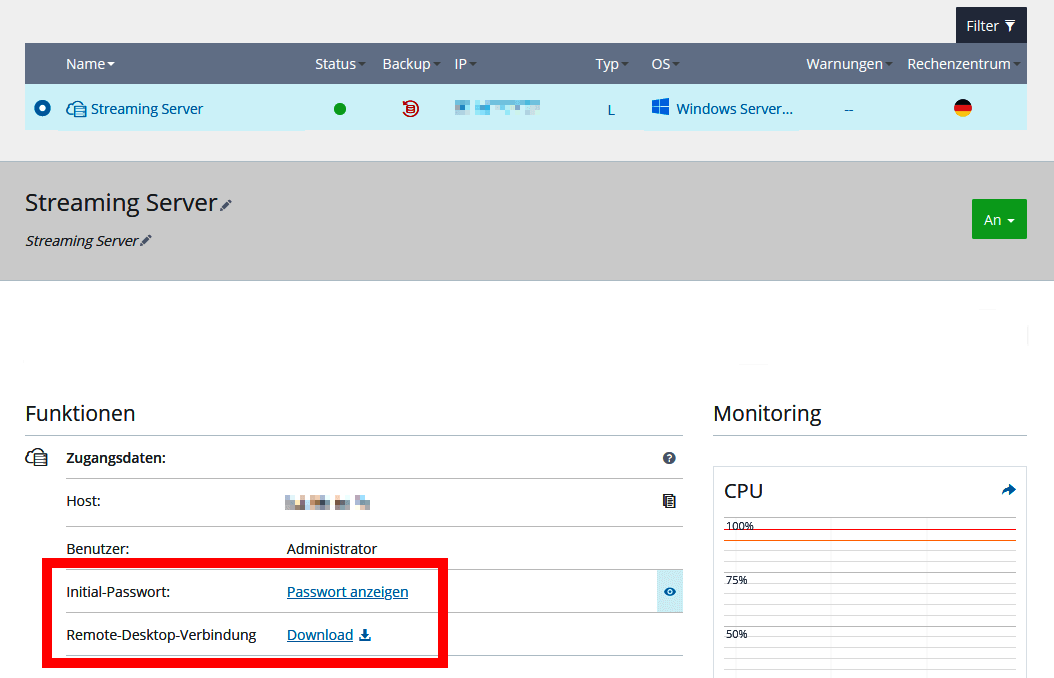The height and width of the screenshot is (678, 1054).
Task: Open the Filter menu at top right
Action: 991,24
